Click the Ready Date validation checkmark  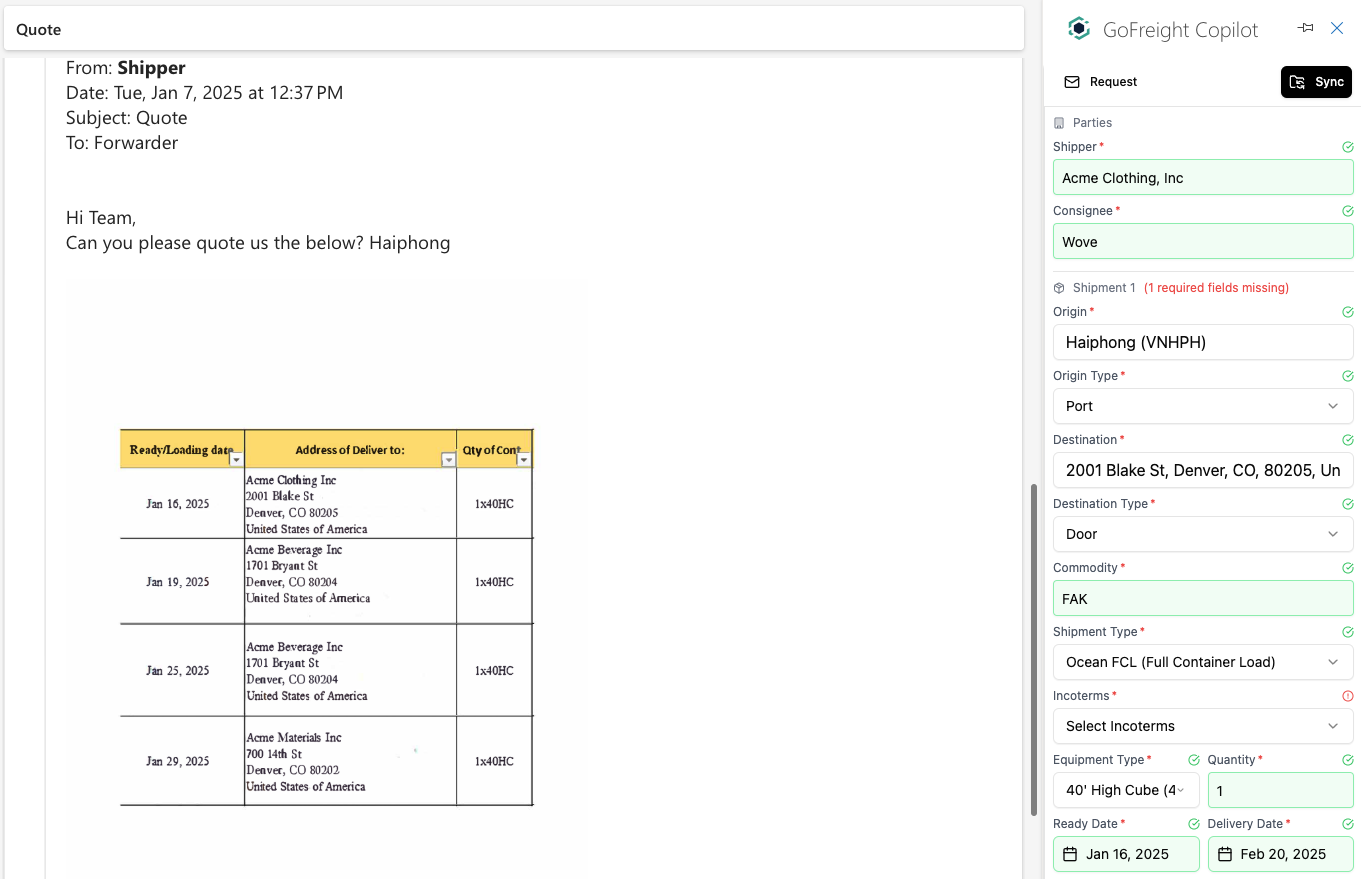tap(1194, 824)
